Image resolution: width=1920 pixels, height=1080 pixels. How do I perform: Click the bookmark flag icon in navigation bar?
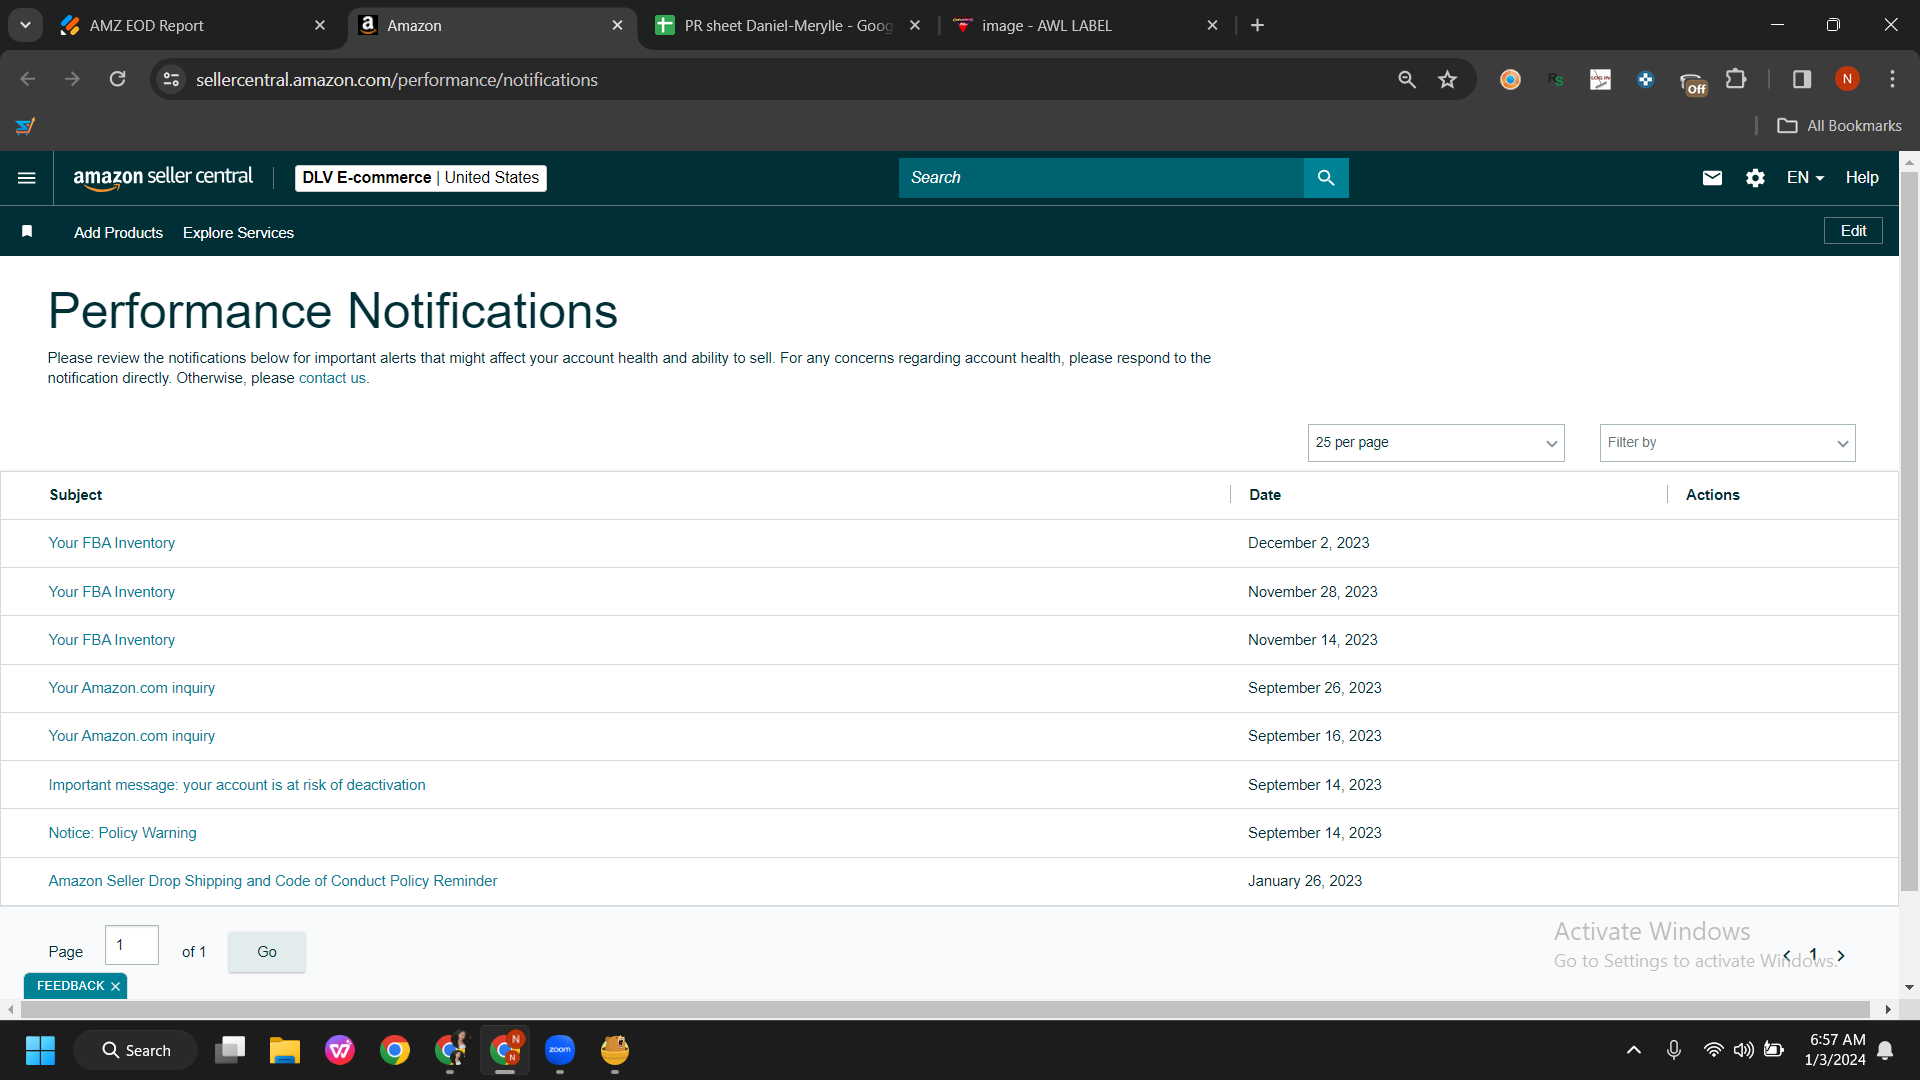27,232
